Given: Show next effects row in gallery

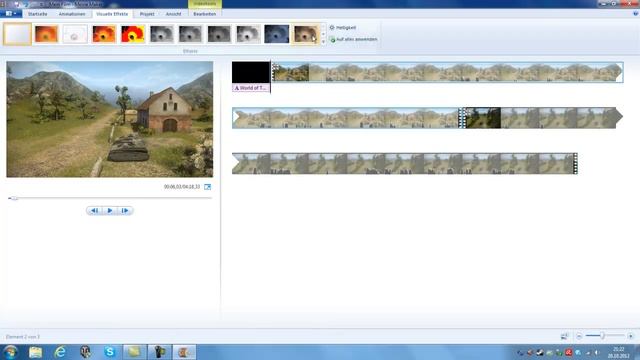Looking at the screenshot, I should [323, 34].
